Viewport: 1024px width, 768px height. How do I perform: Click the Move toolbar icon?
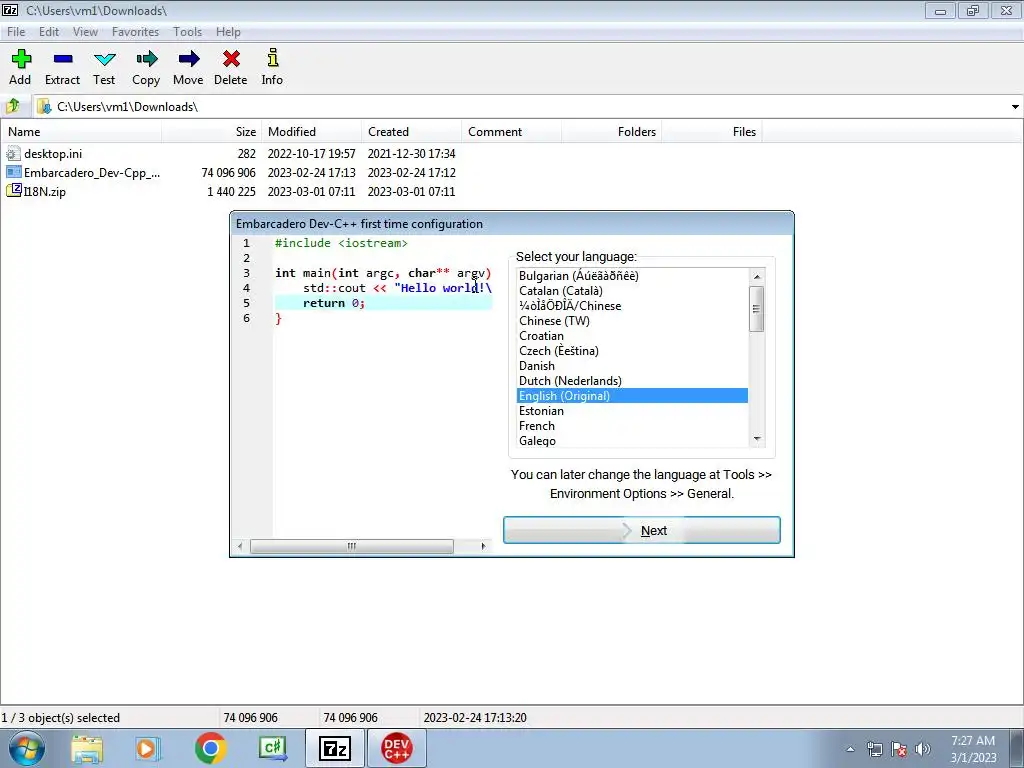188,59
